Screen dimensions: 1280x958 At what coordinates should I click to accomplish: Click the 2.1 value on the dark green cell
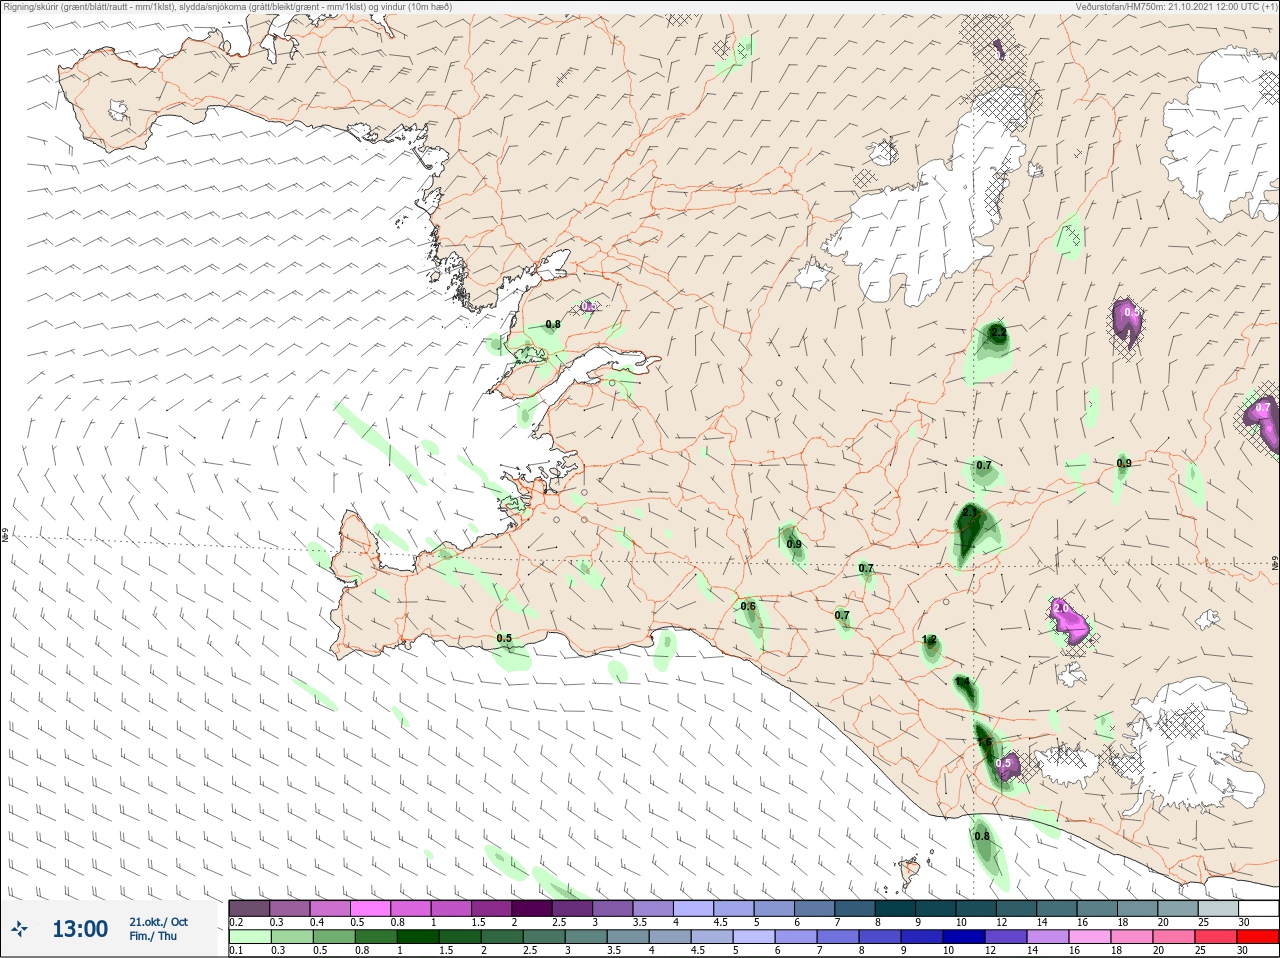968,511
